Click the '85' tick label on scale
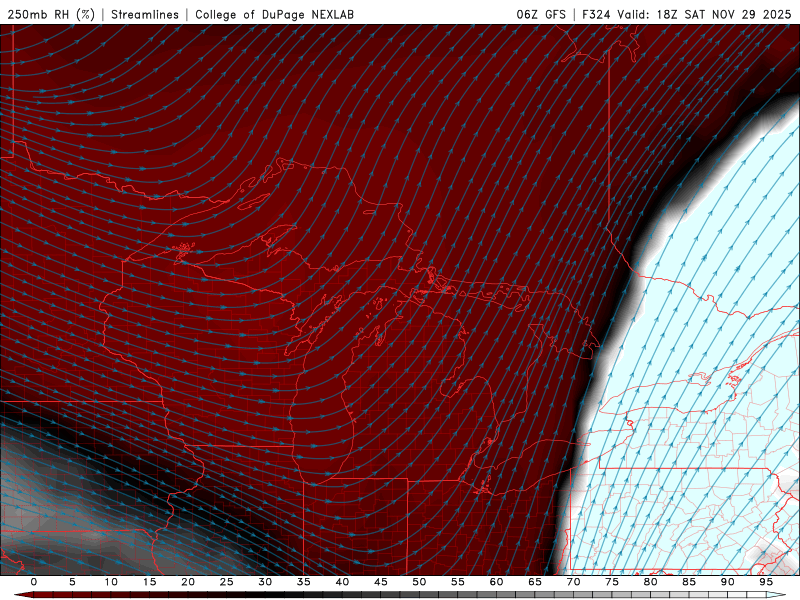Viewport: 800px width, 600px height. [689, 582]
